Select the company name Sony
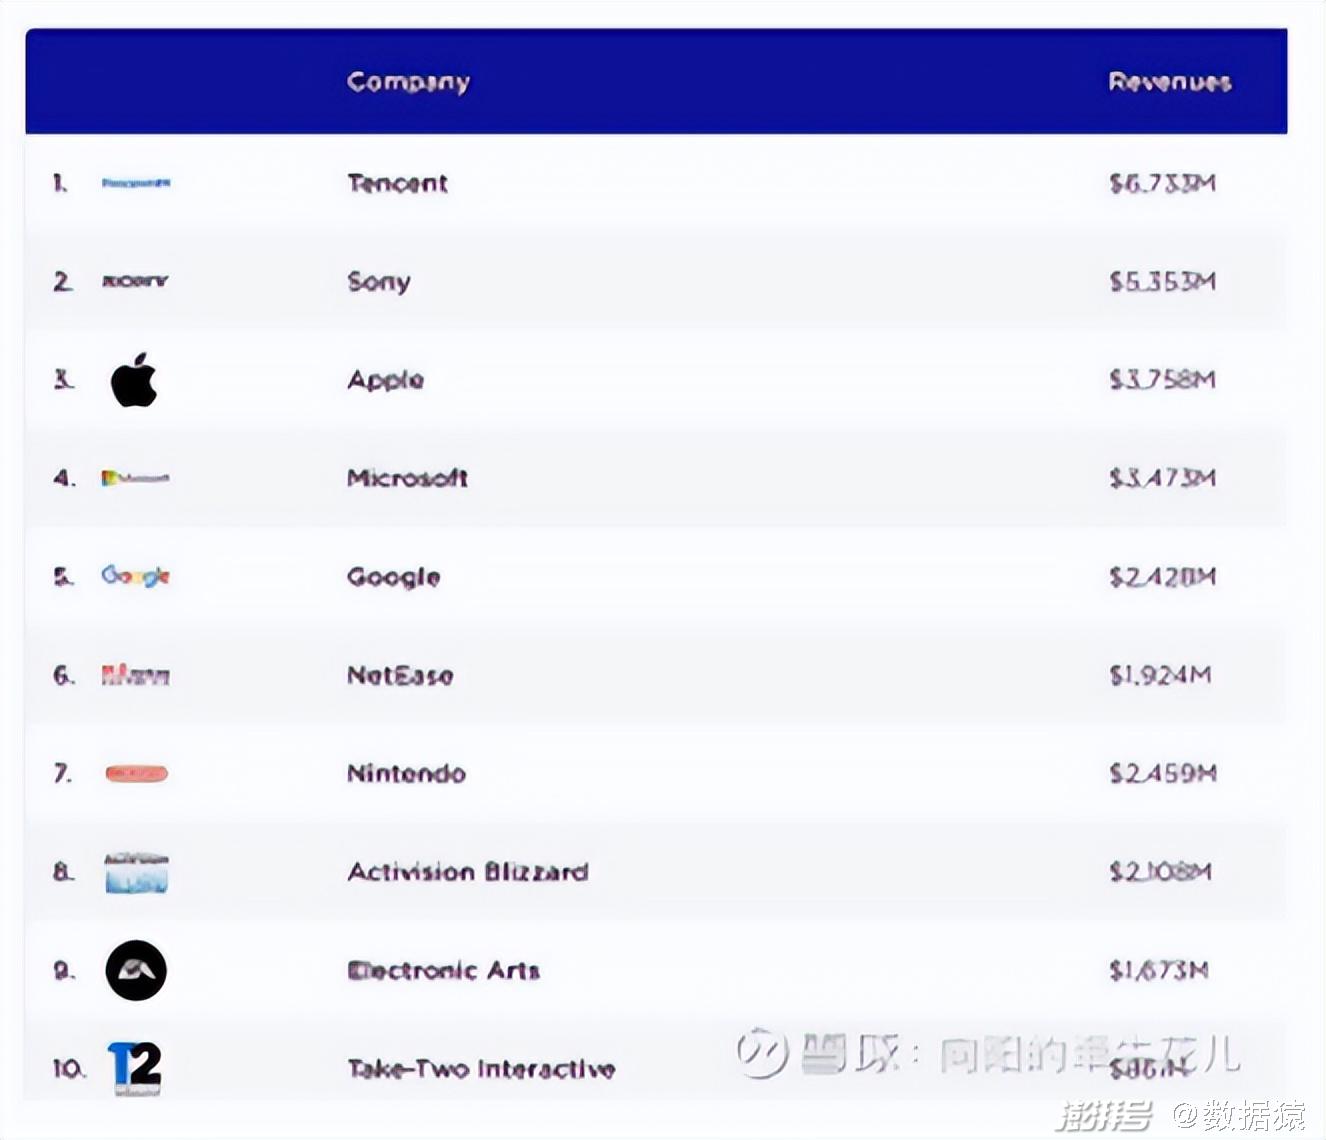 pos(379,282)
